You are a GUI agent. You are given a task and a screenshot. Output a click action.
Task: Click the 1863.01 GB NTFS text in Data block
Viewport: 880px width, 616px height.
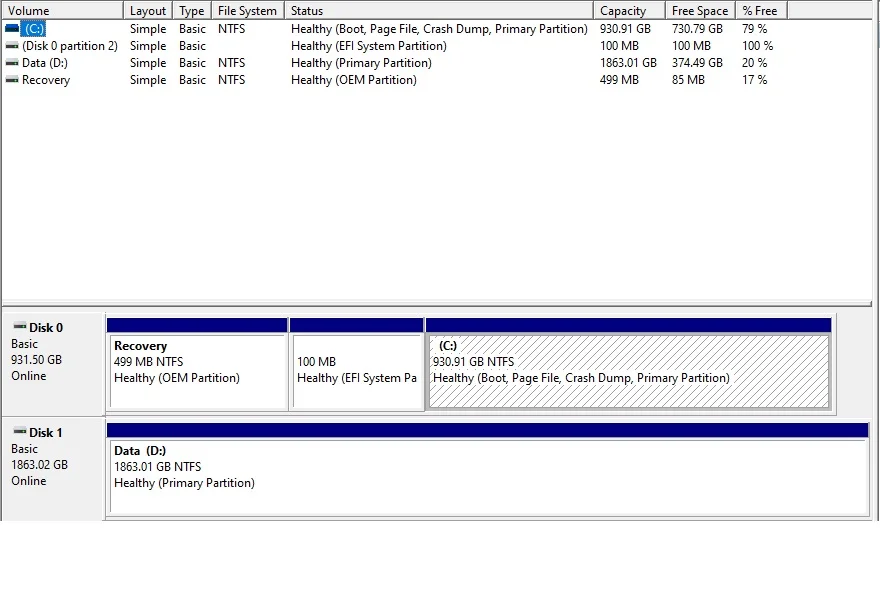[x=158, y=467]
